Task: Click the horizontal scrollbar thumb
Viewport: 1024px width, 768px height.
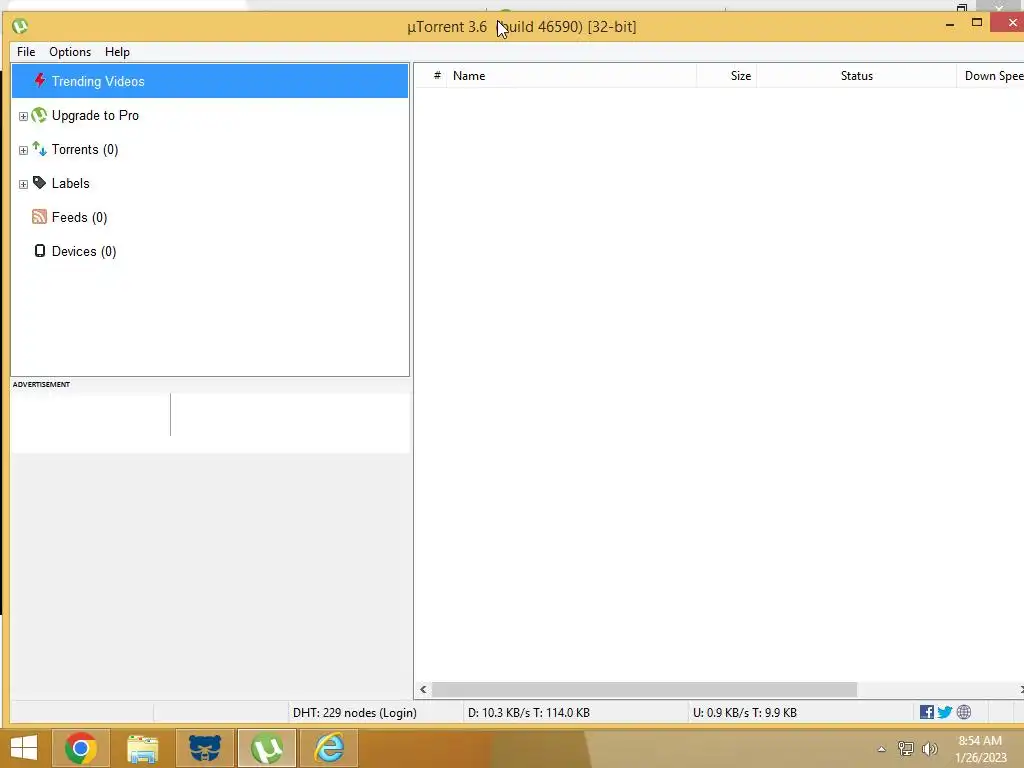Action: (x=644, y=690)
